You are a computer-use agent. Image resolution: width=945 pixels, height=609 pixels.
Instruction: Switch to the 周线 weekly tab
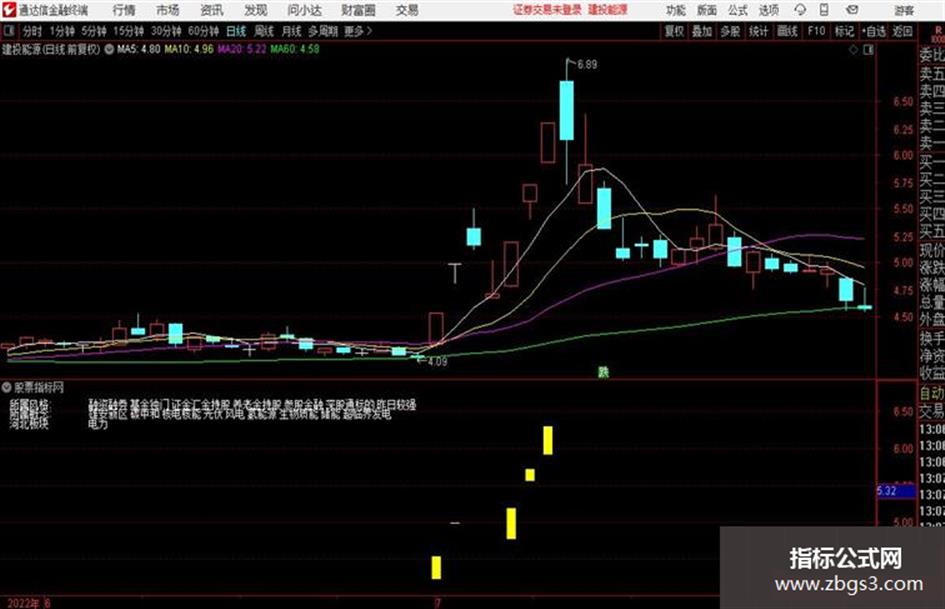point(264,31)
